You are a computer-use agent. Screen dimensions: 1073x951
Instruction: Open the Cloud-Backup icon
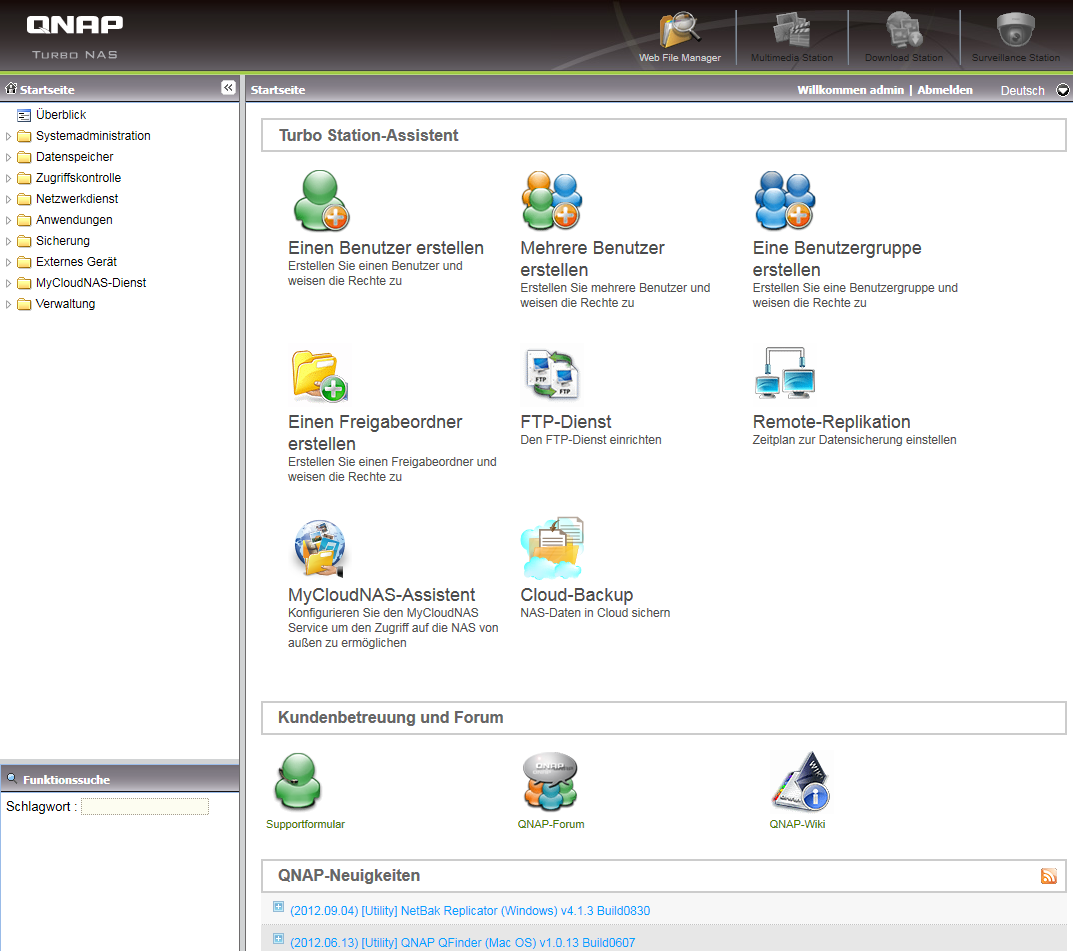[x=552, y=547]
